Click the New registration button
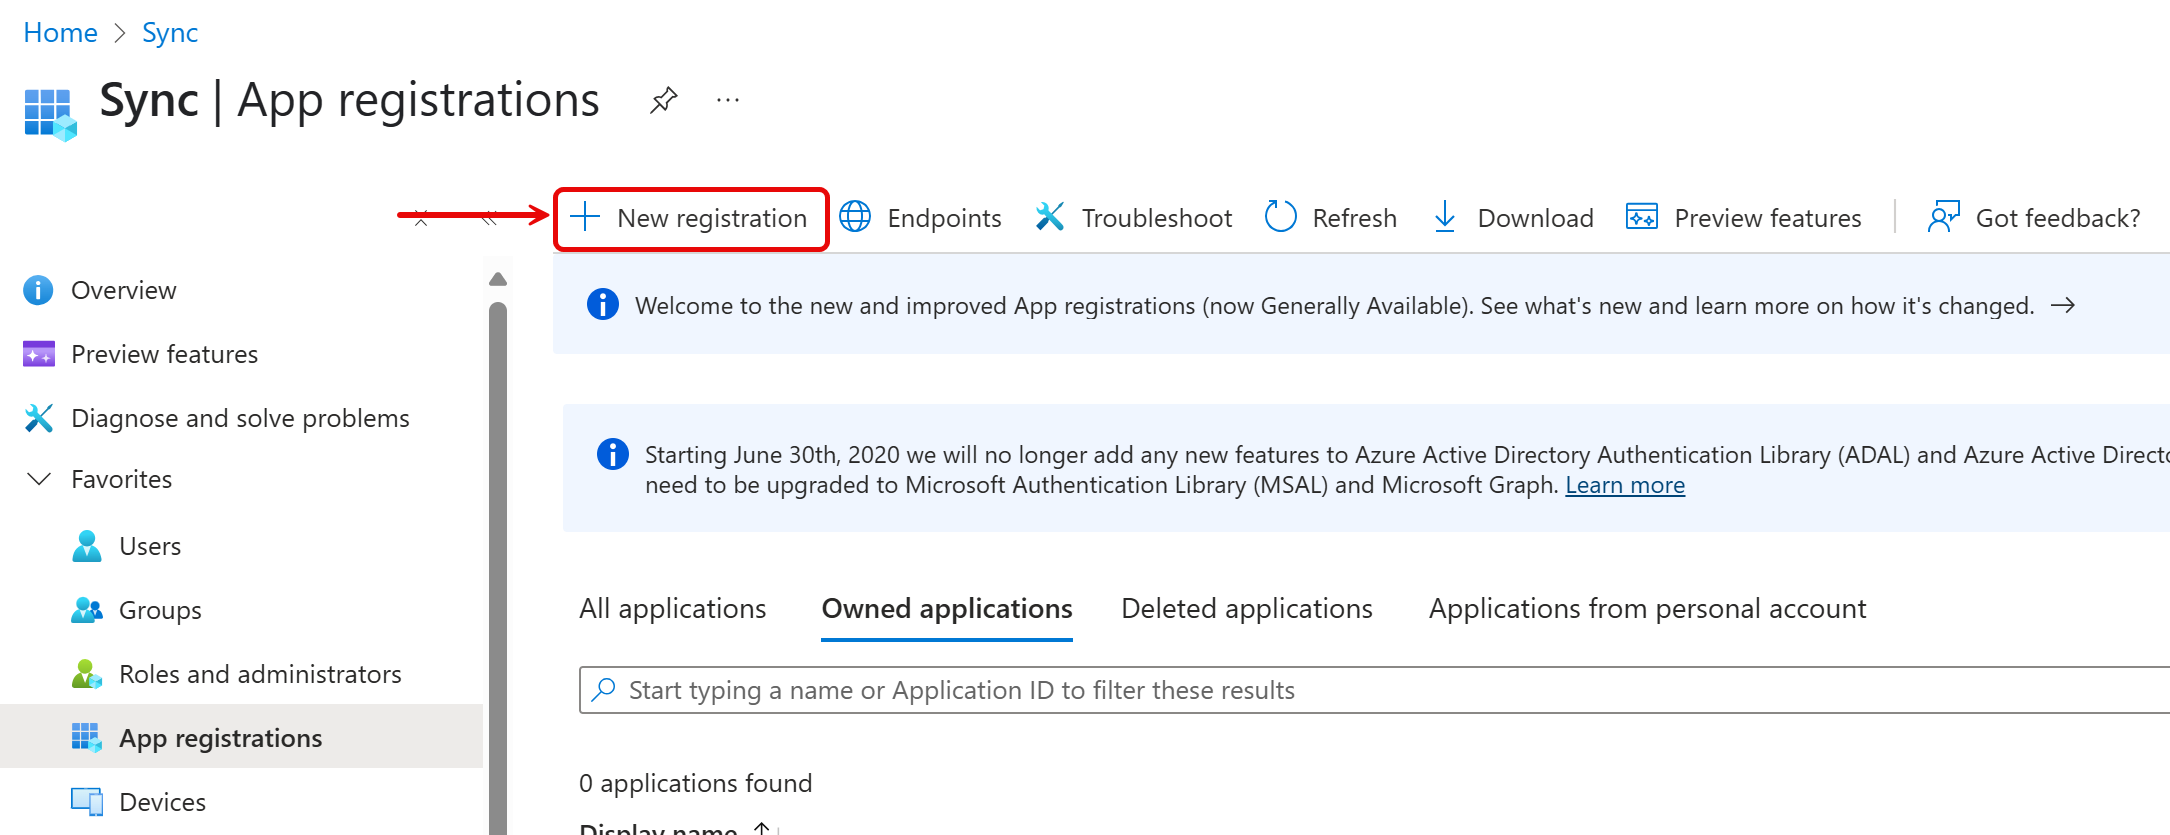Viewport: 2170px width, 835px height. [690, 218]
